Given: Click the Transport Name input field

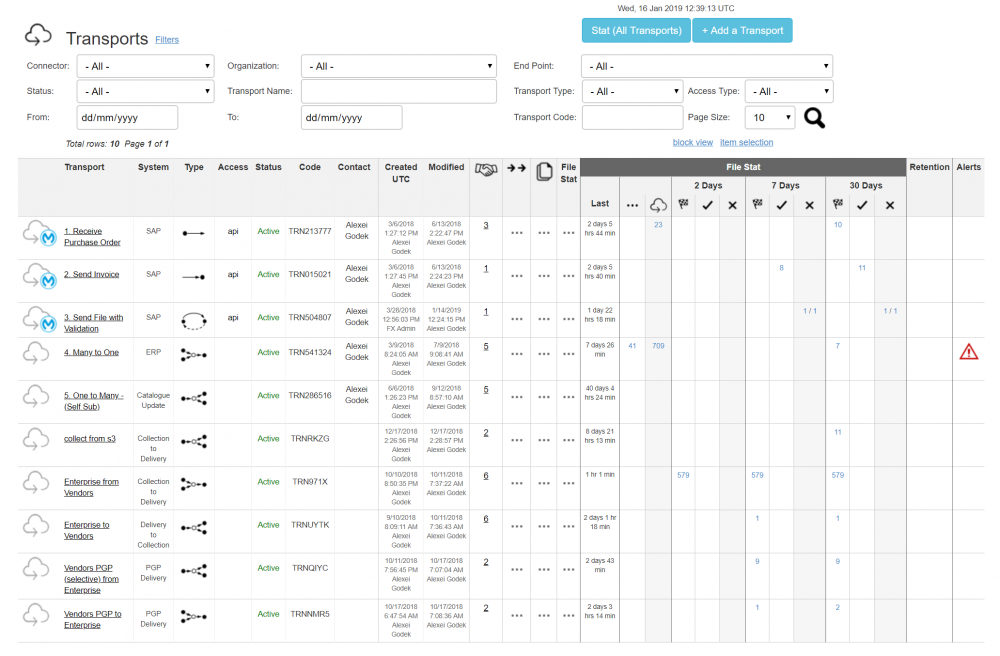Looking at the screenshot, I should coord(398,92).
